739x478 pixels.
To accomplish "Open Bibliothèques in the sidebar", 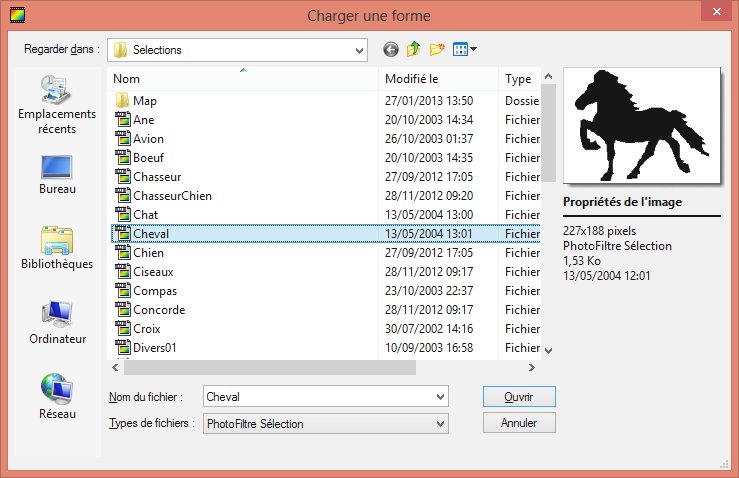I will tap(56, 248).
